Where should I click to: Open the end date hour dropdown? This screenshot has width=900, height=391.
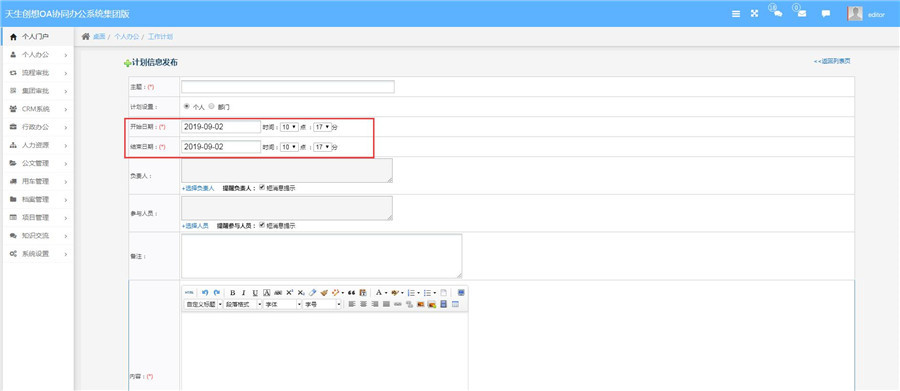pyautogui.click(x=289, y=146)
